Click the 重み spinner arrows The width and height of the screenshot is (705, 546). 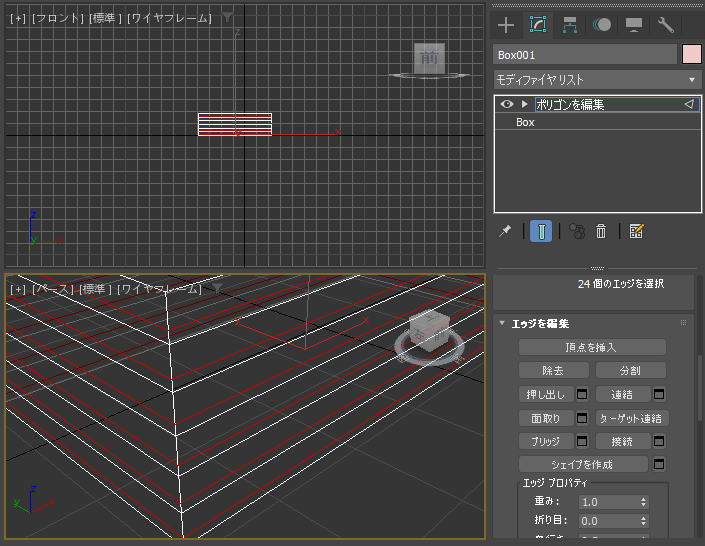[x=644, y=502]
